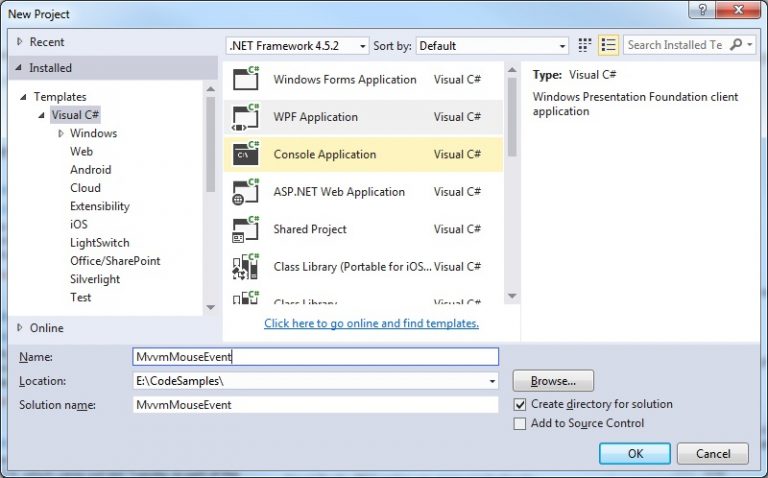
Task: Enable Create directory for solution checkbox
Action: 520,405
